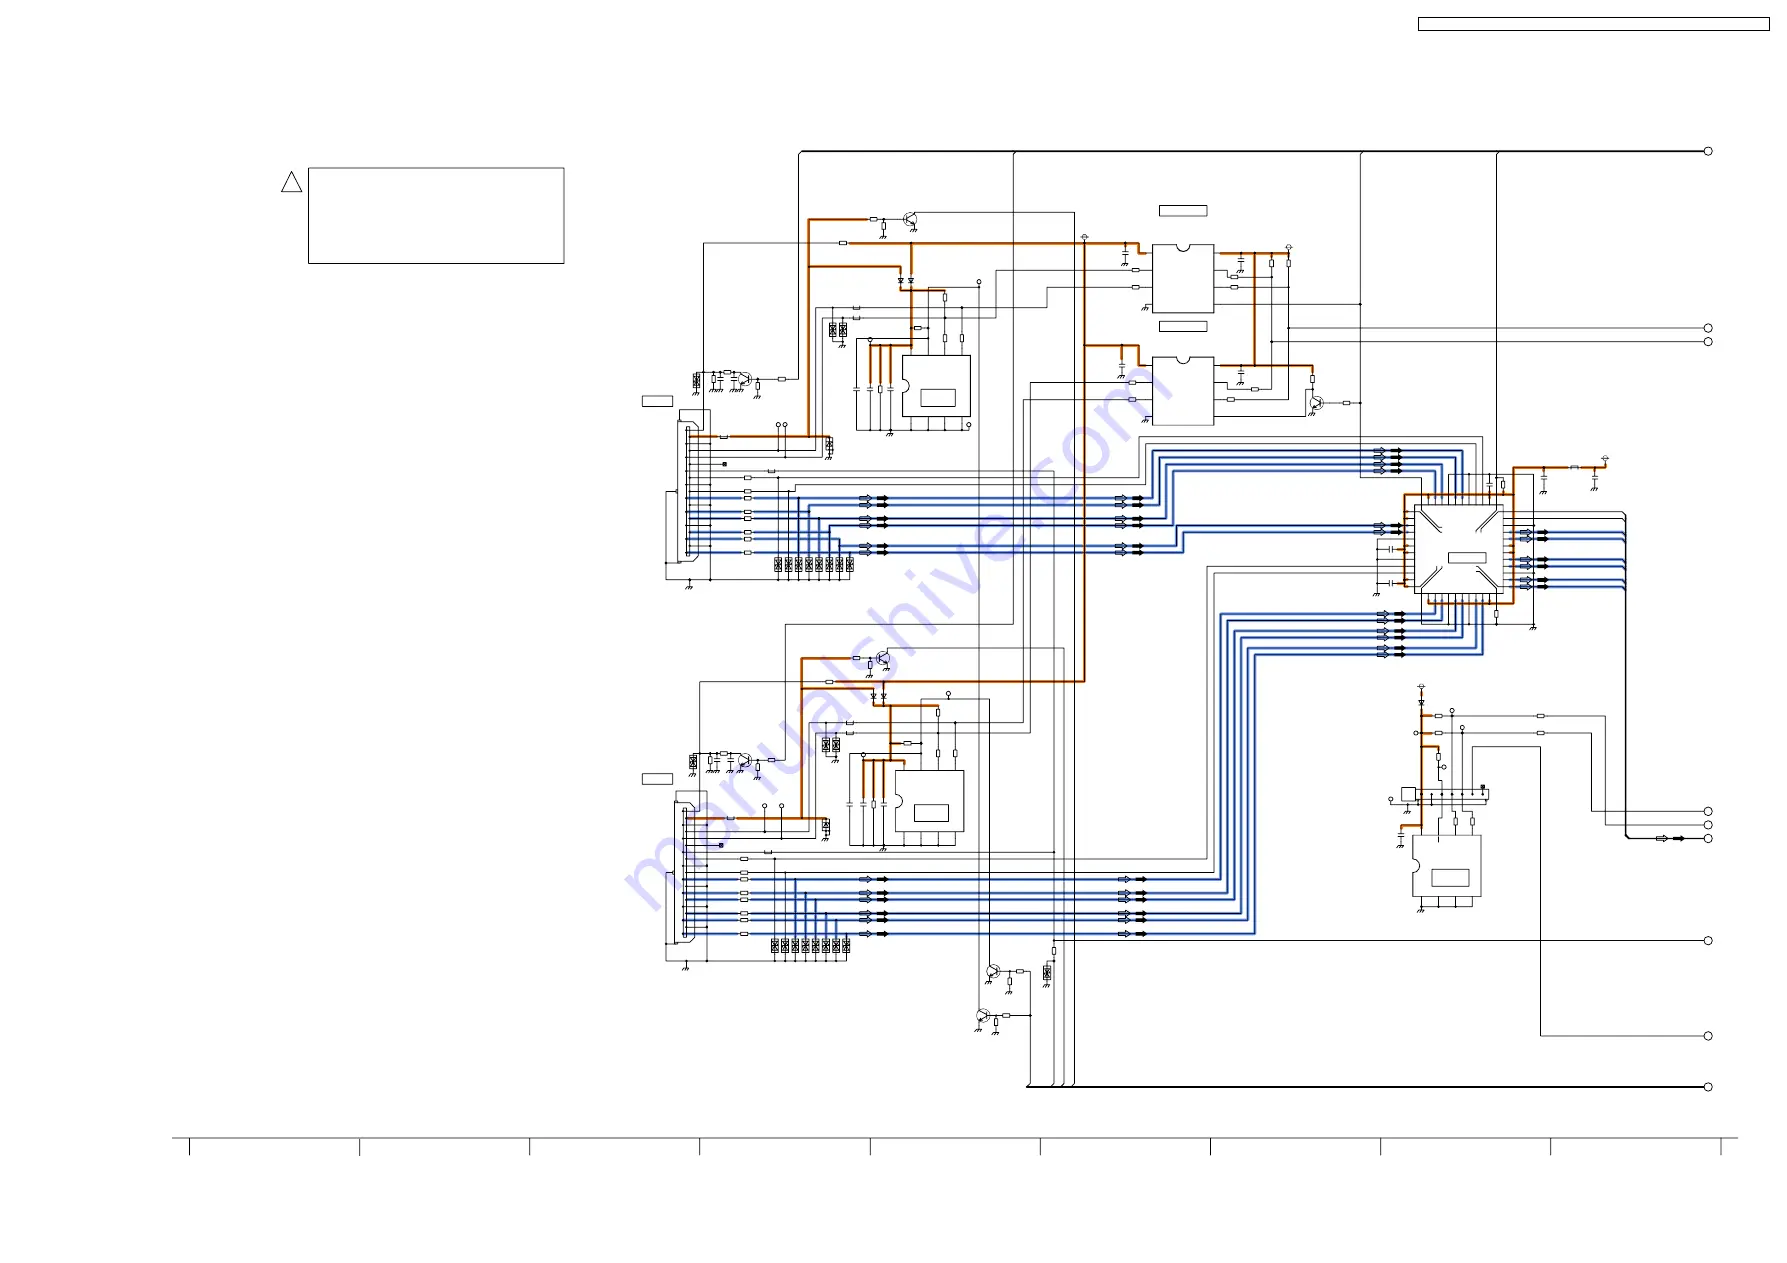Select the upper of two transistors near the bottom center
Screen dimensions: 1787x1263
pyautogui.click(x=992, y=971)
